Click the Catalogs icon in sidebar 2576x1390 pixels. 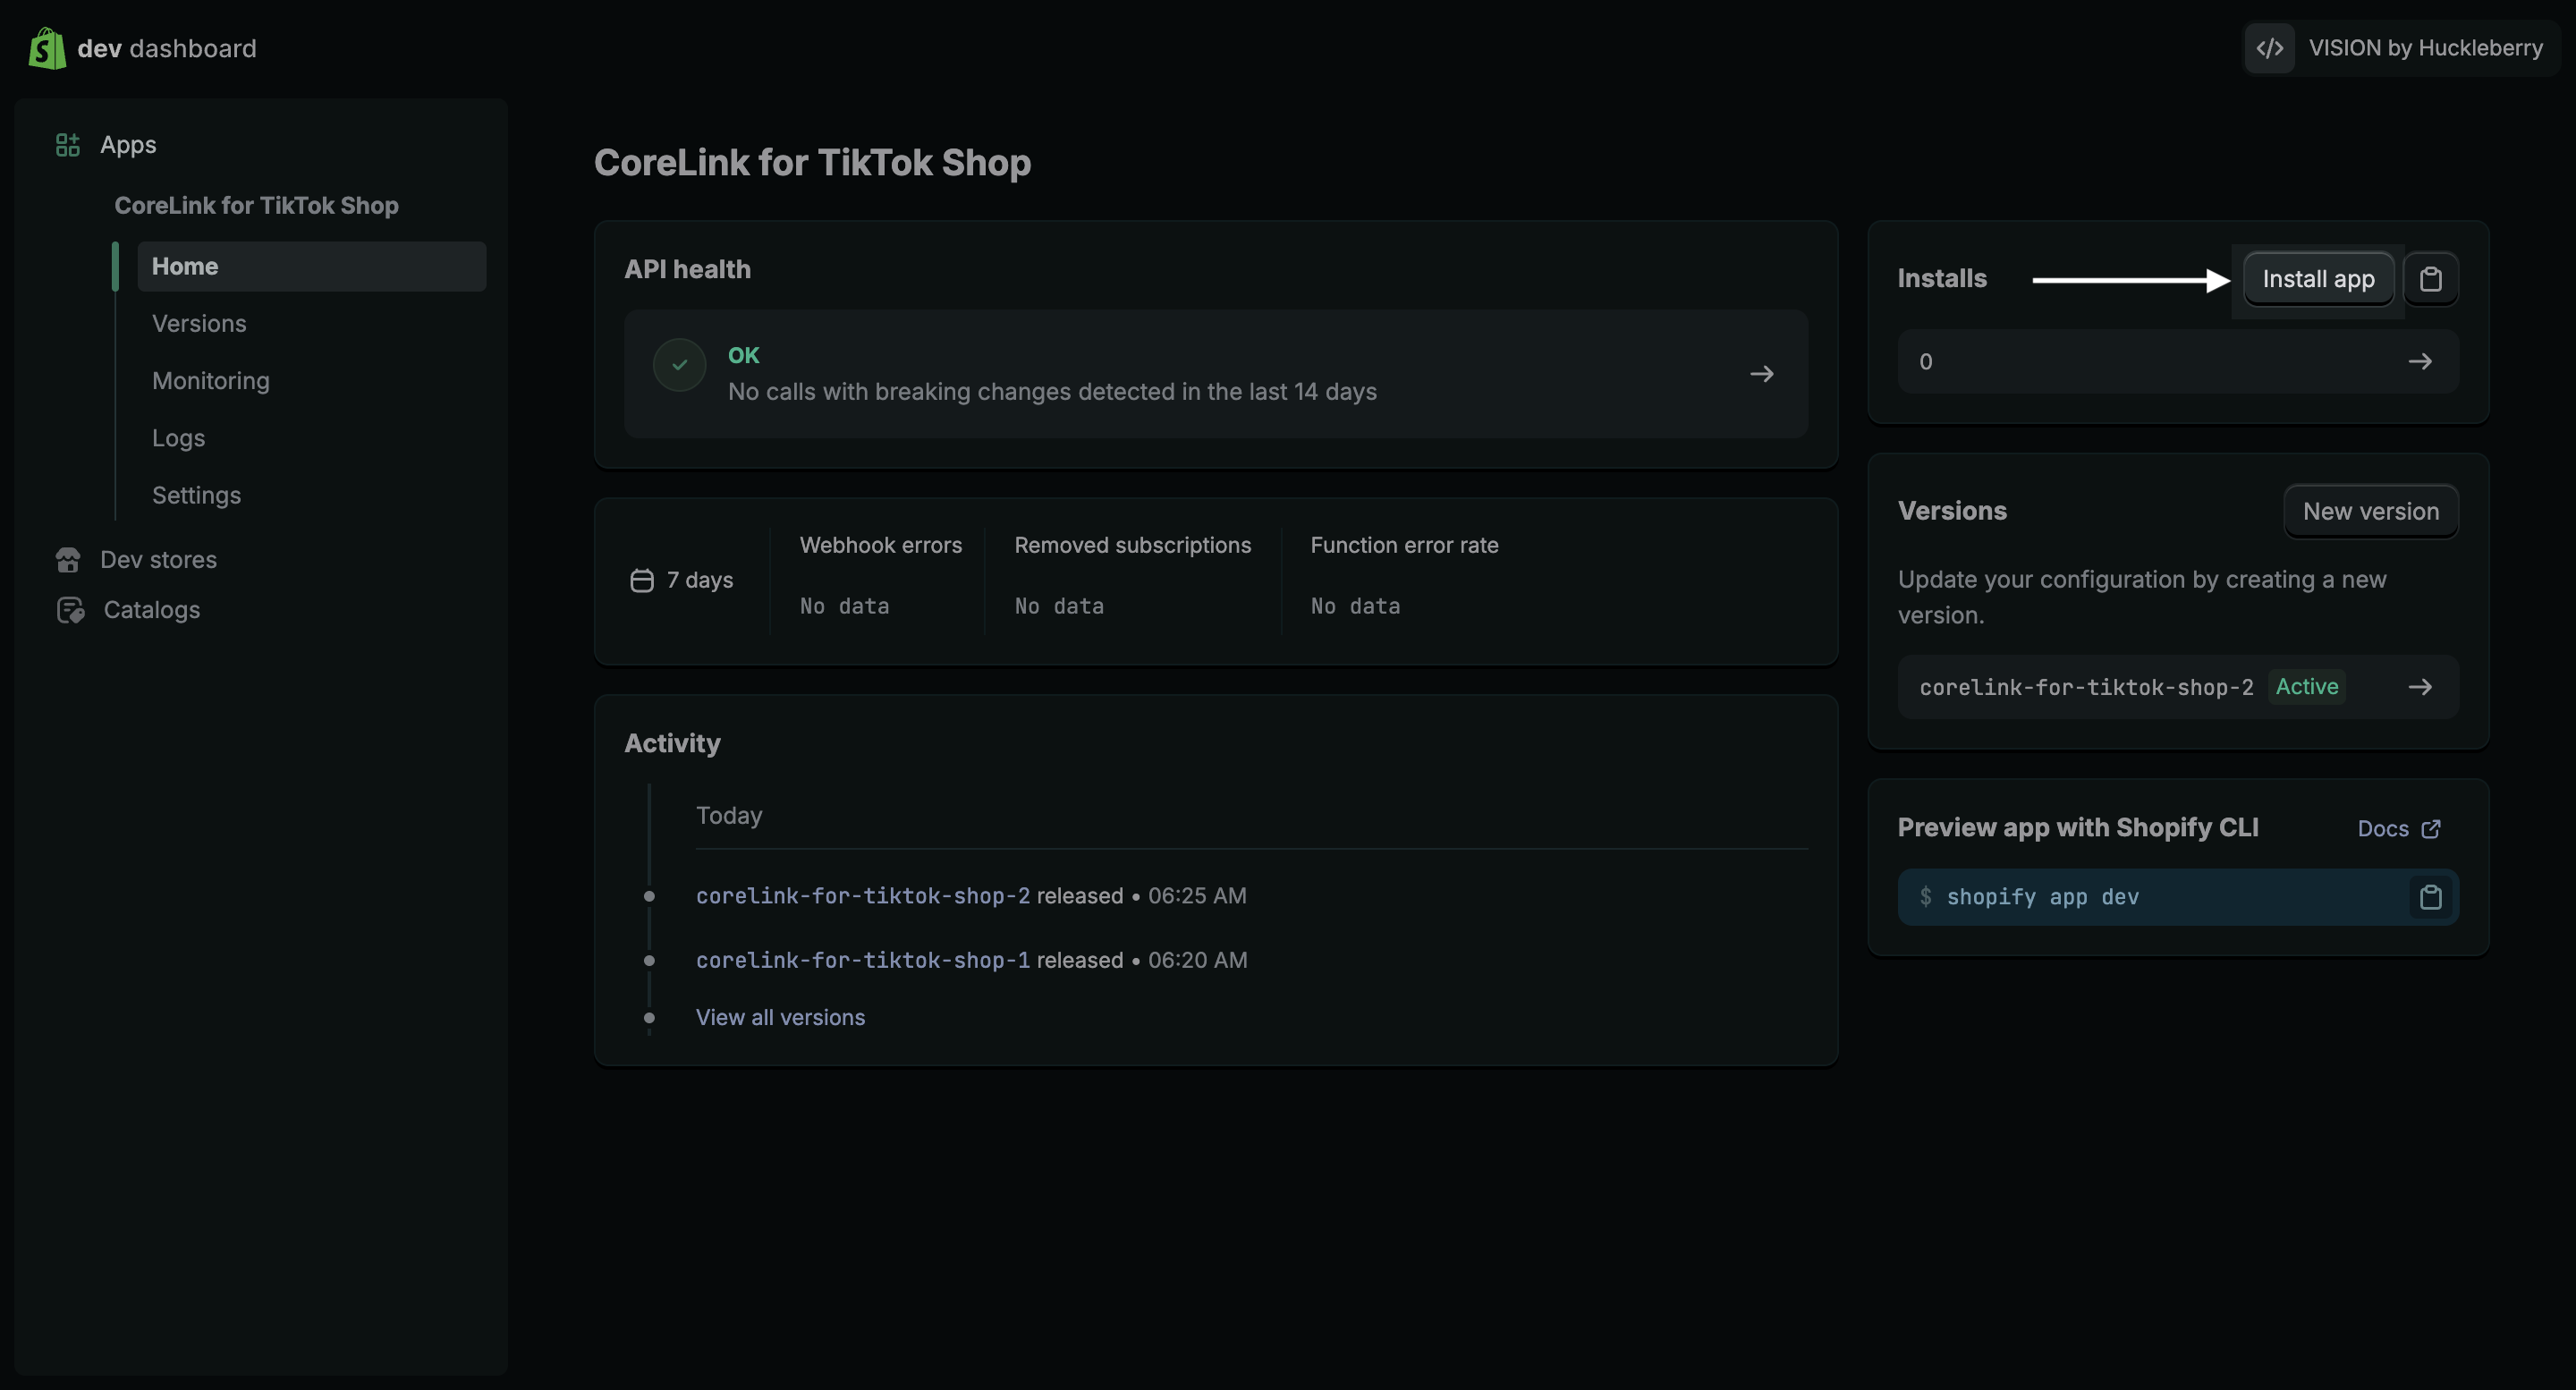pos(70,610)
